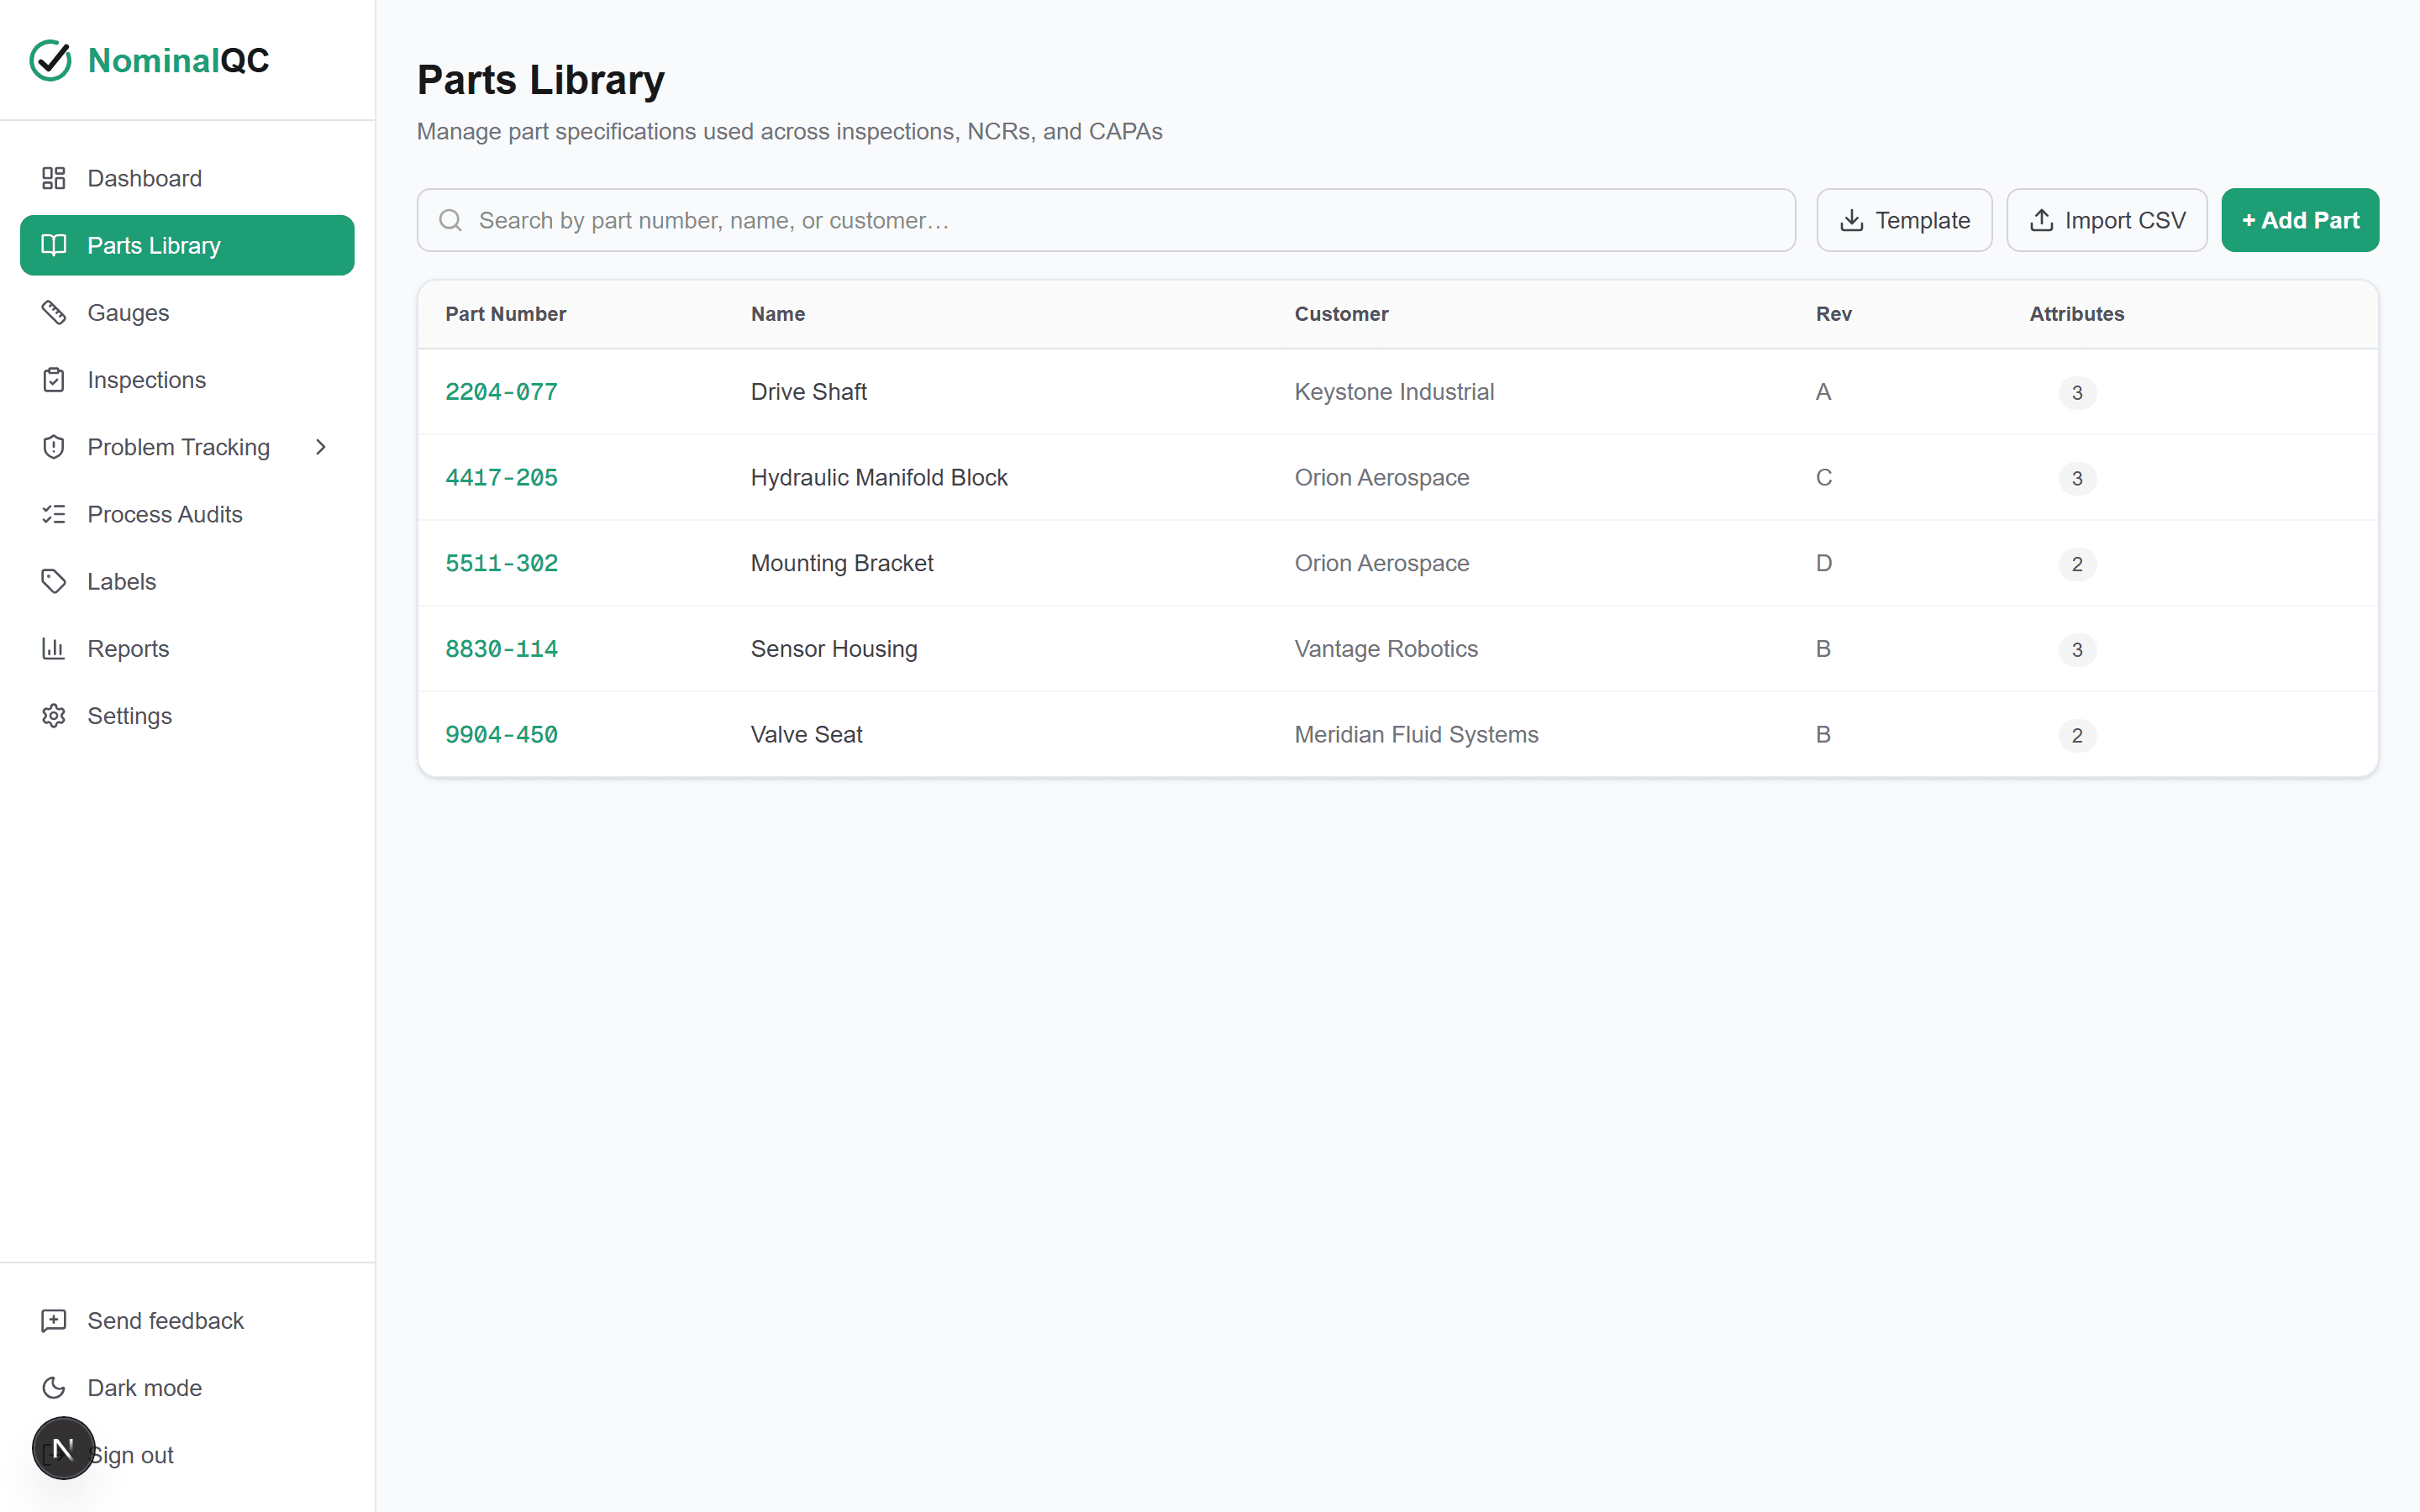Click the Dashboard grid icon
The height and width of the screenshot is (1512, 2420).
pyautogui.click(x=53, y=178)
